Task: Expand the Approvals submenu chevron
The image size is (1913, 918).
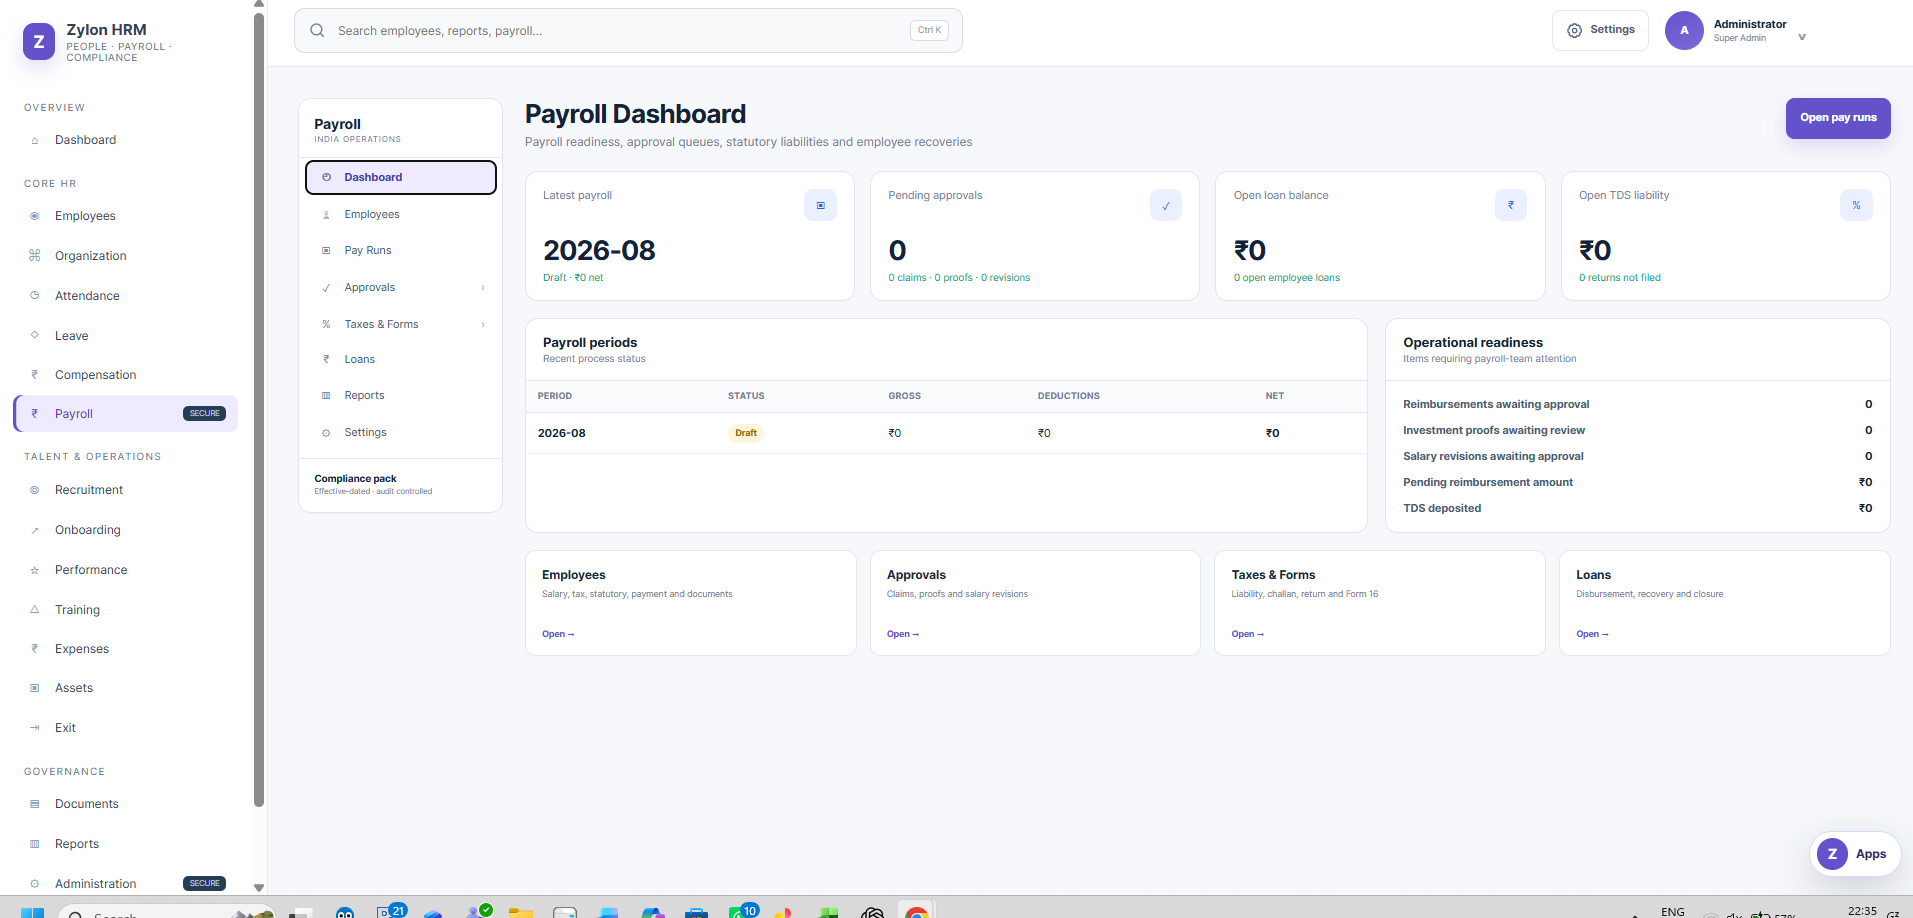Action: click(483, 288)
